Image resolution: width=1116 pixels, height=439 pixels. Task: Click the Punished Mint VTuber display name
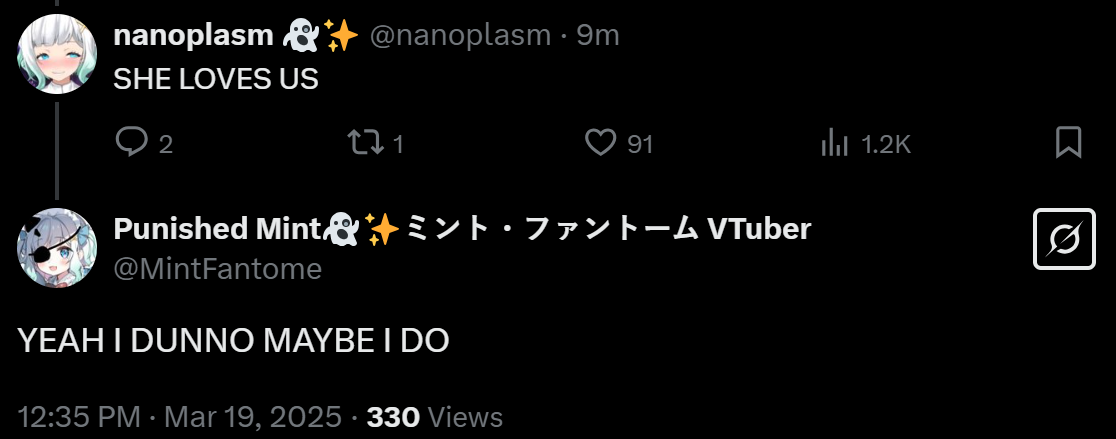462,229
